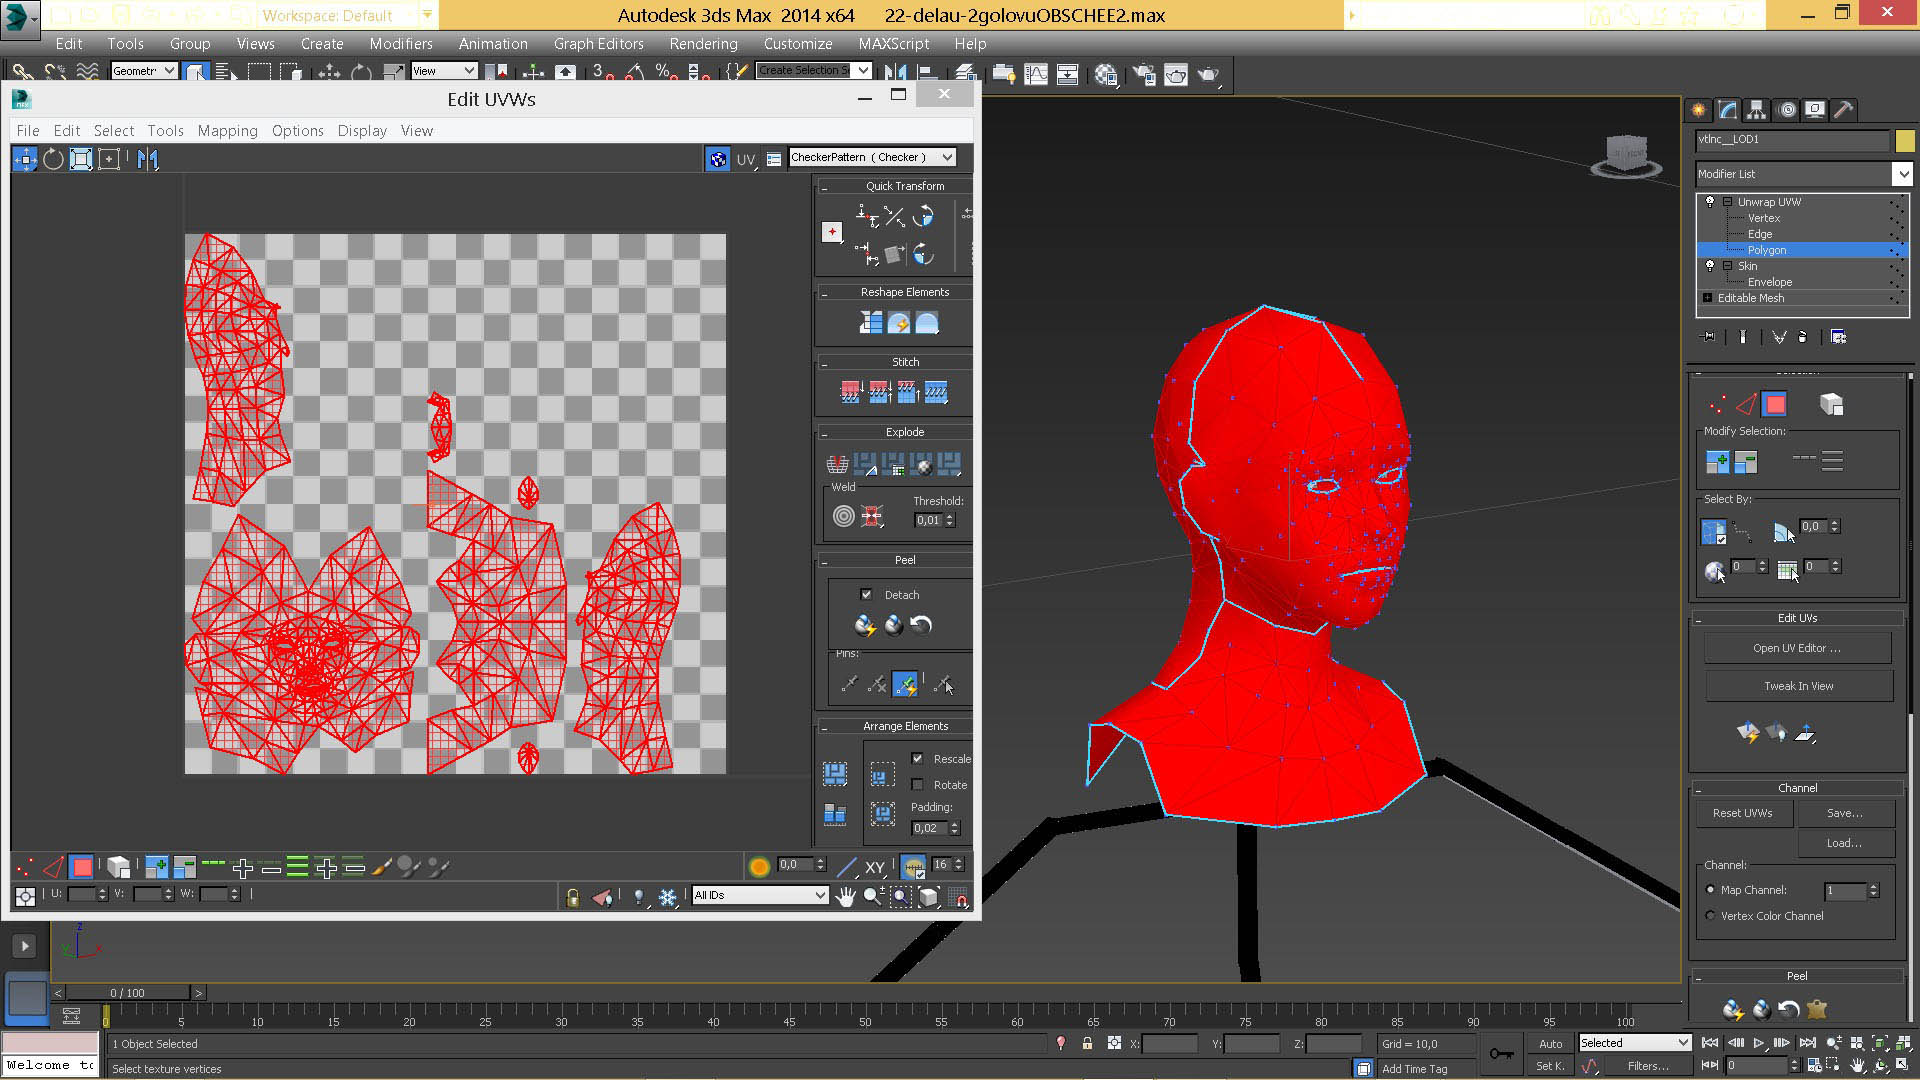1920x1080 pixels.
Task: Click the Quick Peel icon
Action: pos(865,626)
